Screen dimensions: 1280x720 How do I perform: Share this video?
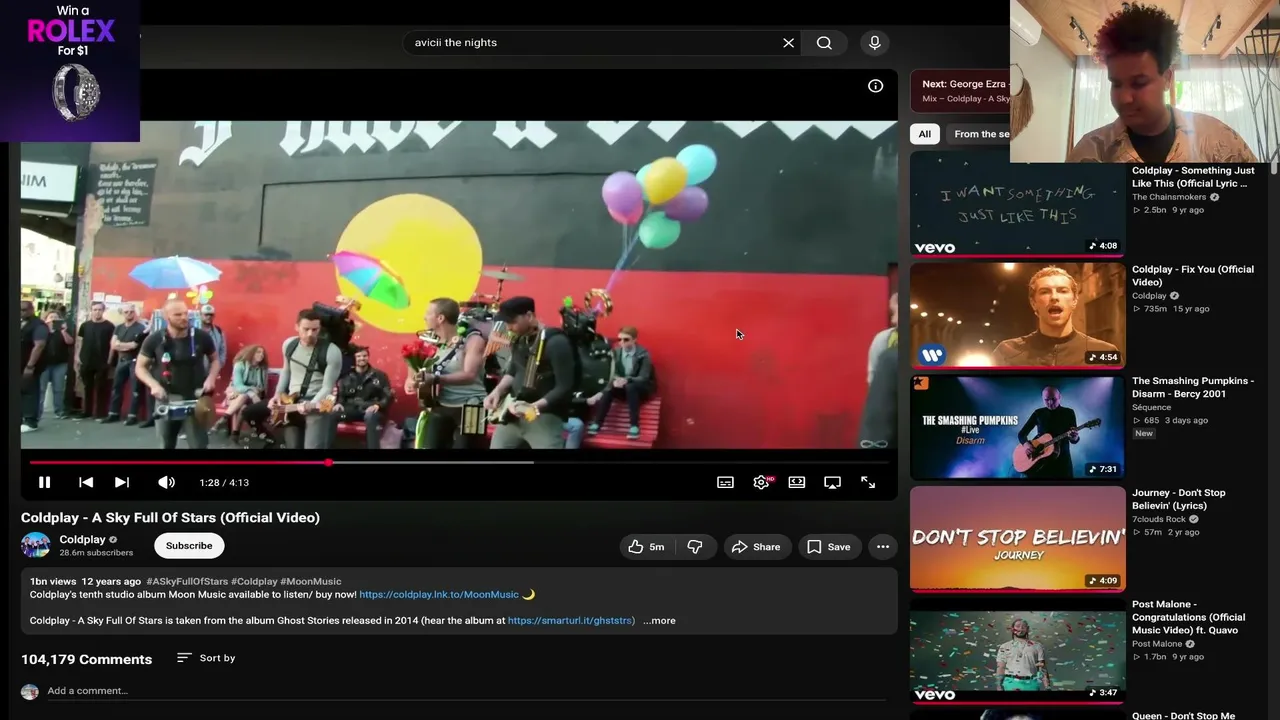(756, 547)
